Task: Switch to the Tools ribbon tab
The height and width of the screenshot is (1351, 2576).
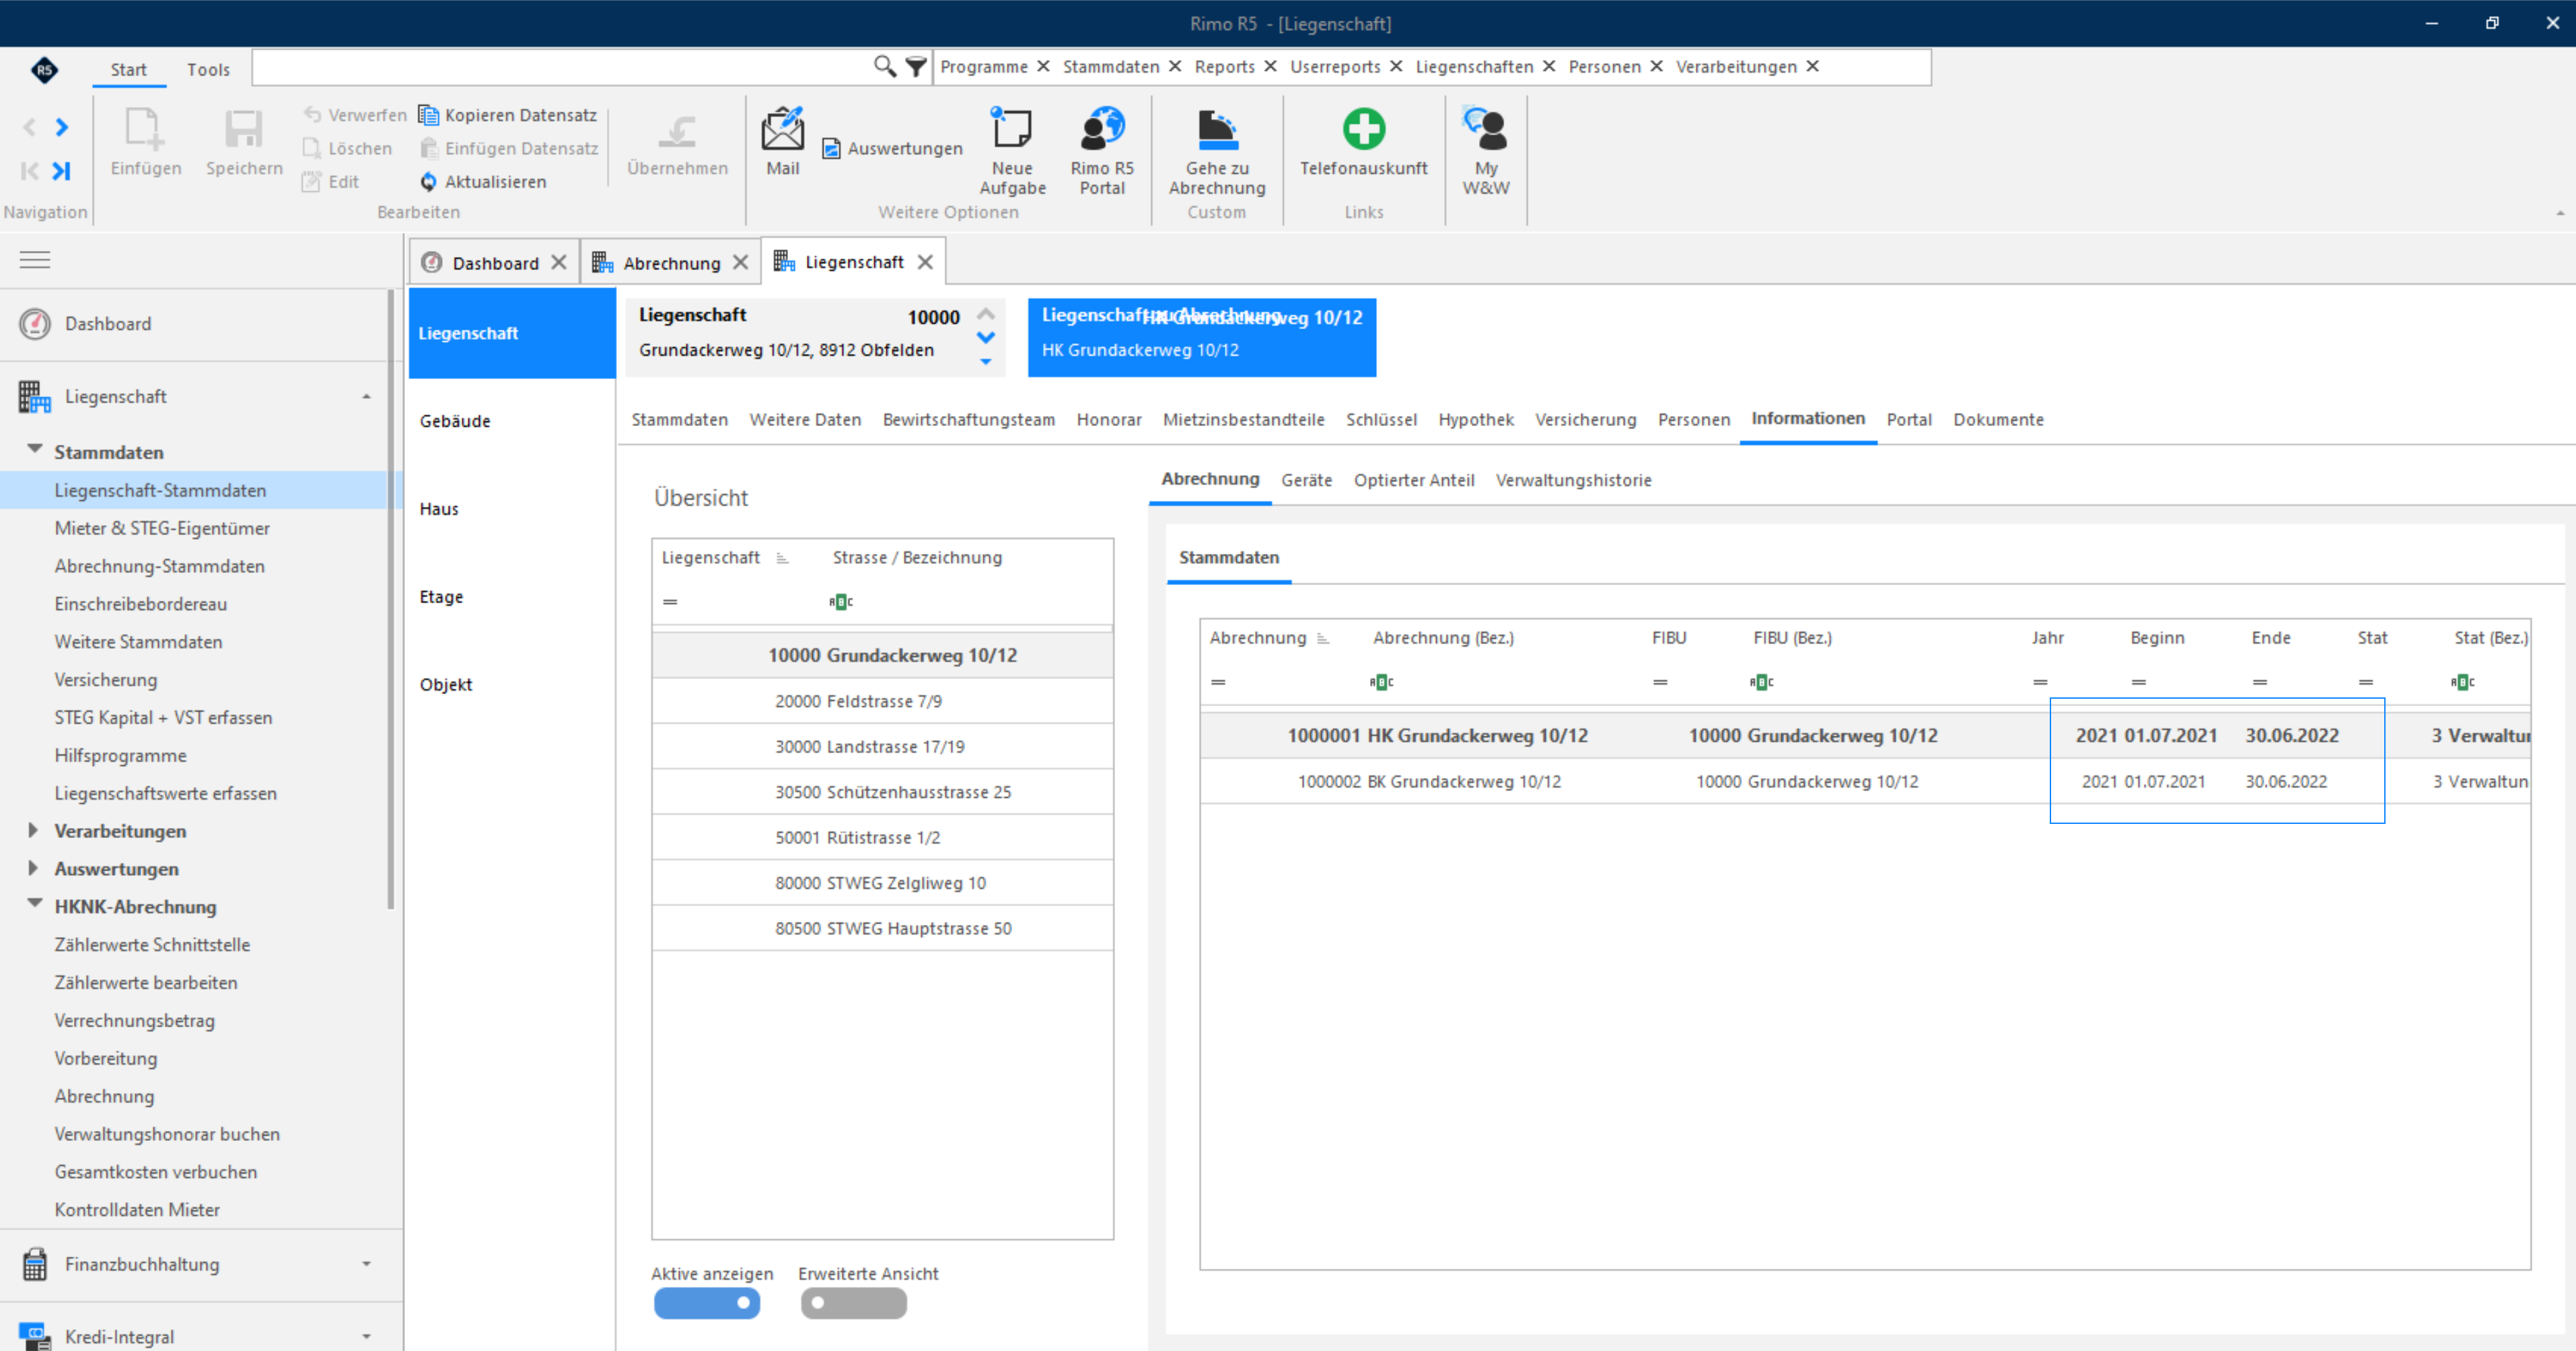Action: coord(208,69)
